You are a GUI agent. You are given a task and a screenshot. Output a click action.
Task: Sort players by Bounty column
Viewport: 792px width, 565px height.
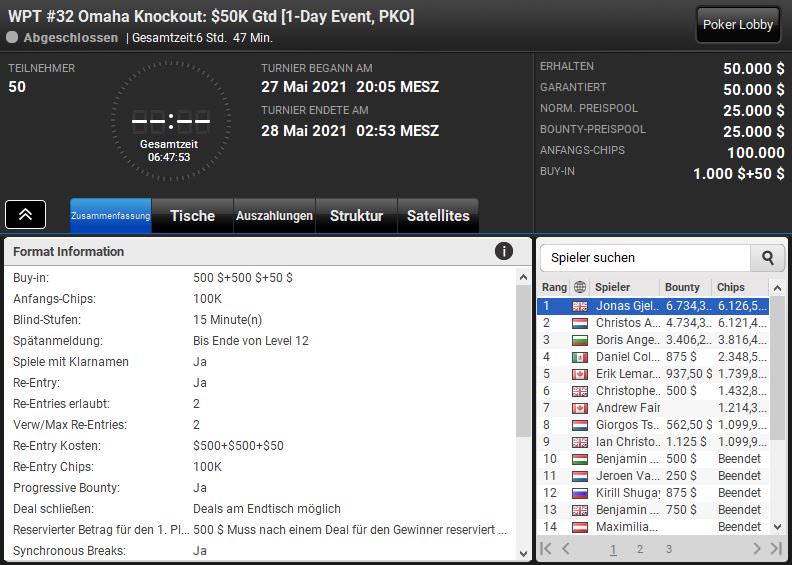(683, 287)
